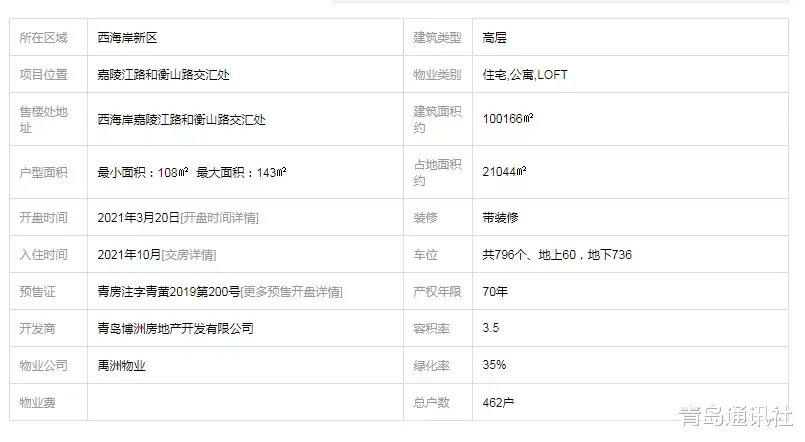The width and height of the screenshot is (805, 442).
Task: Select the 21044㎡ land area value
Action: (x=504, y=171)
